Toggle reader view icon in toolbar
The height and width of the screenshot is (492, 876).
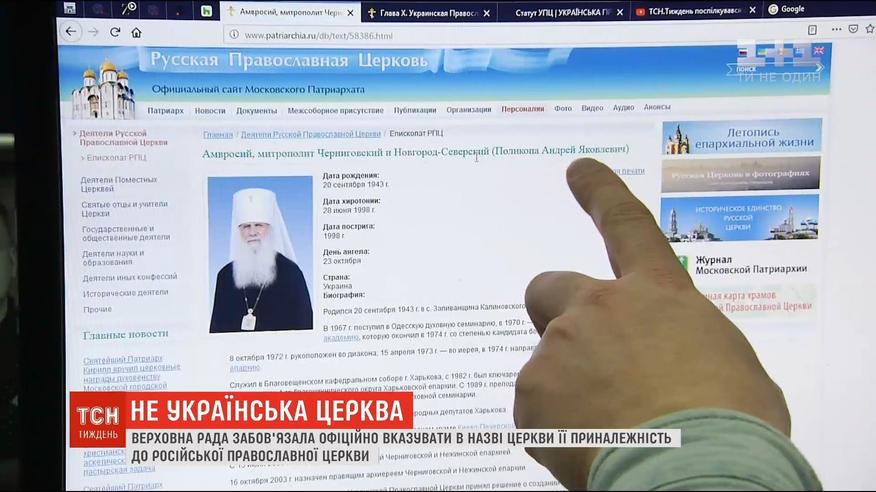[812, 30]
